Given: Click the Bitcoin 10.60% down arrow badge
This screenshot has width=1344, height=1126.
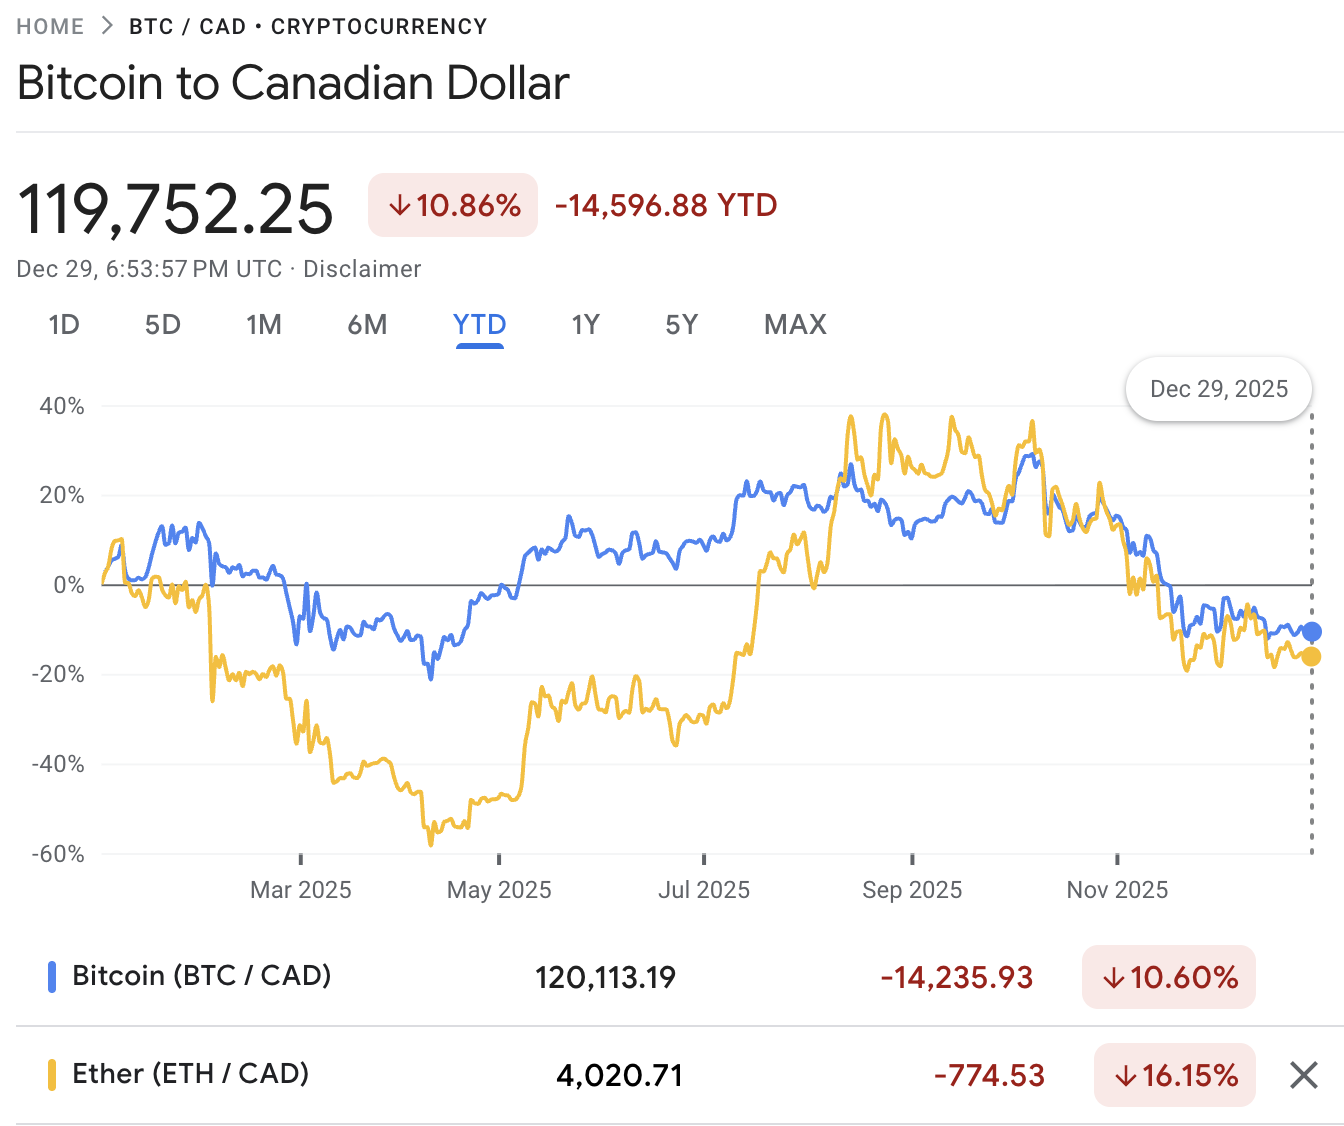Looking at the screenshot, I should 1168,977.
